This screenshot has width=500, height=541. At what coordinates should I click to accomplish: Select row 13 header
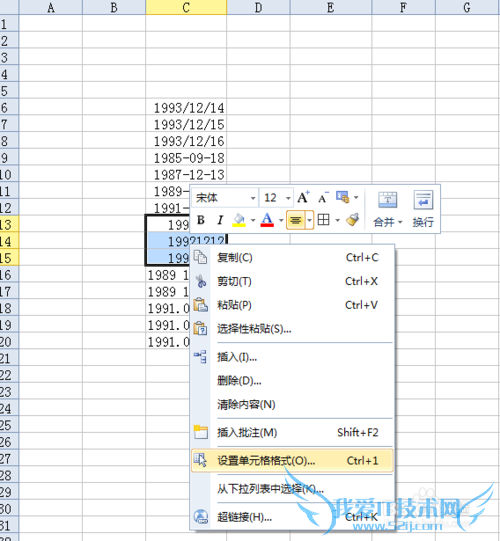click(x=9, y=225)
